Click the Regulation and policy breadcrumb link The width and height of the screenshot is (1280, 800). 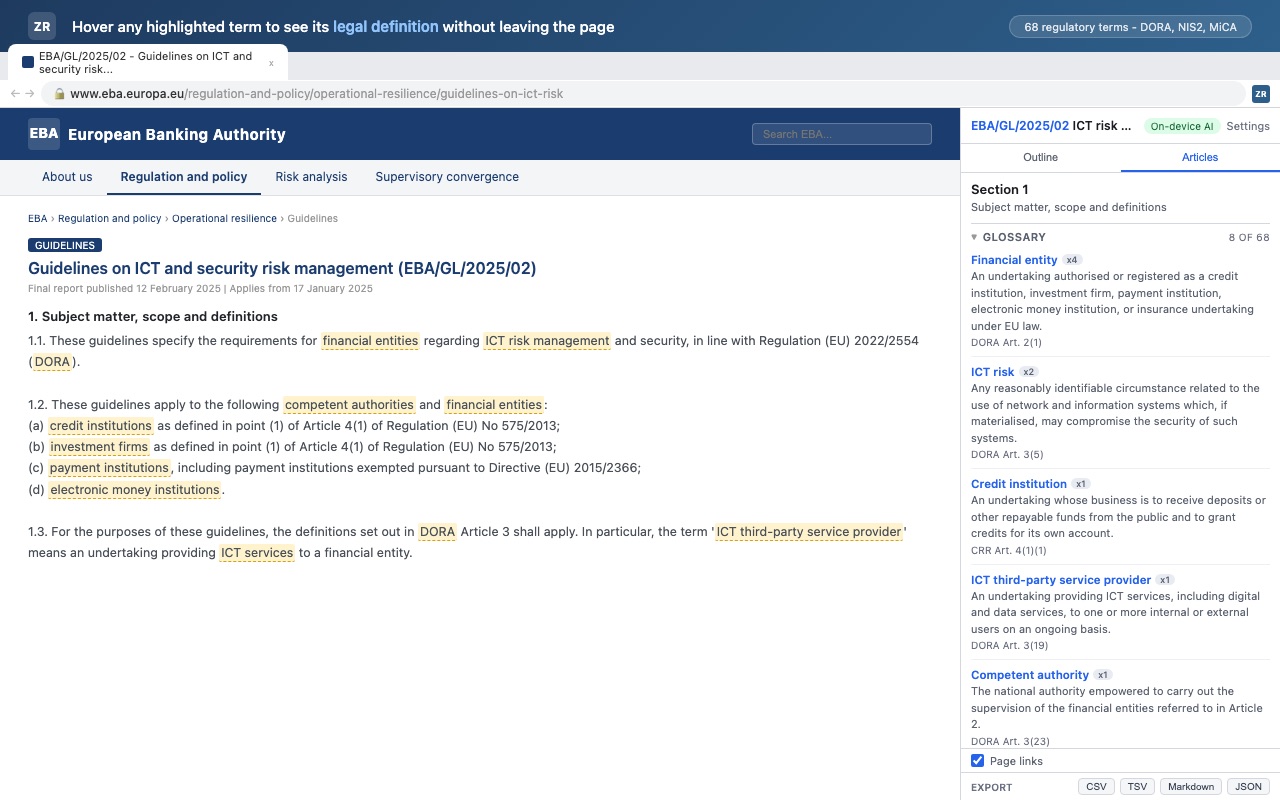109,218
